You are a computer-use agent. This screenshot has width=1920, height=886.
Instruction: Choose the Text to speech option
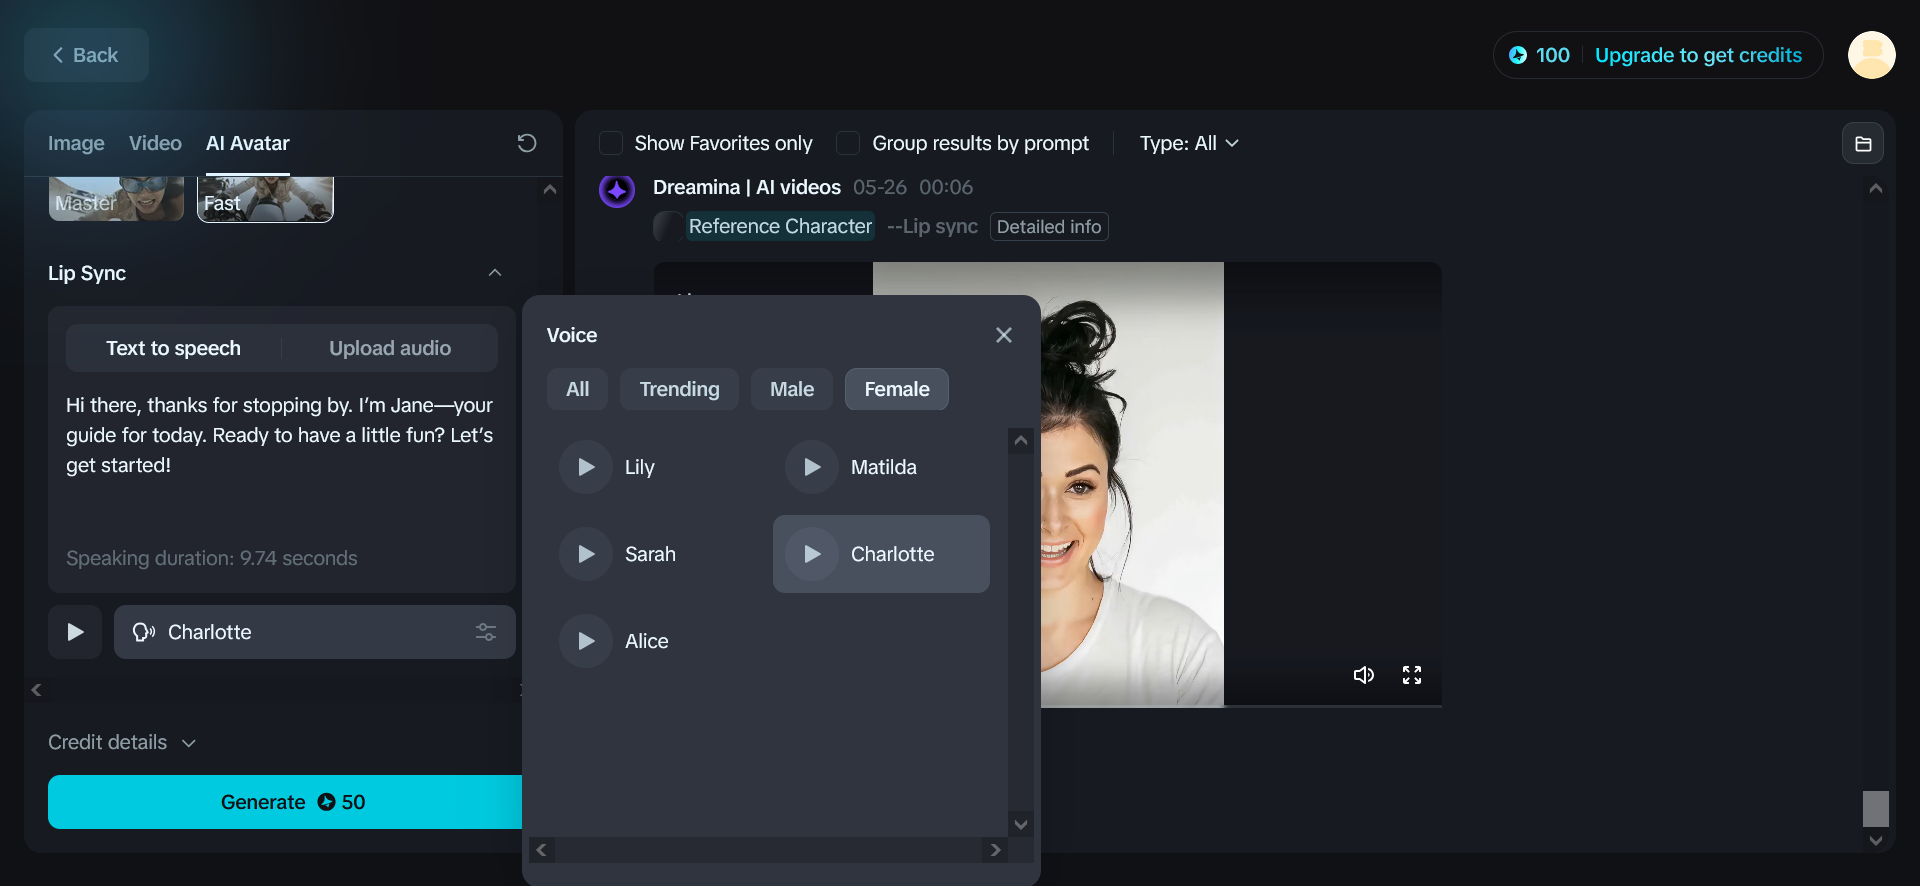174,348
